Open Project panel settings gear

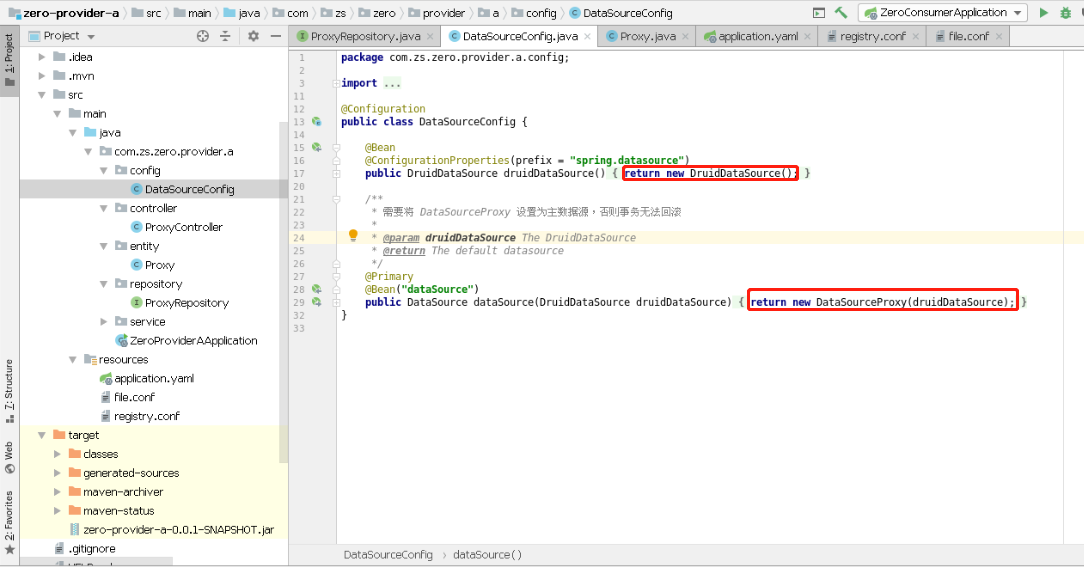click(x=253, y=36)
